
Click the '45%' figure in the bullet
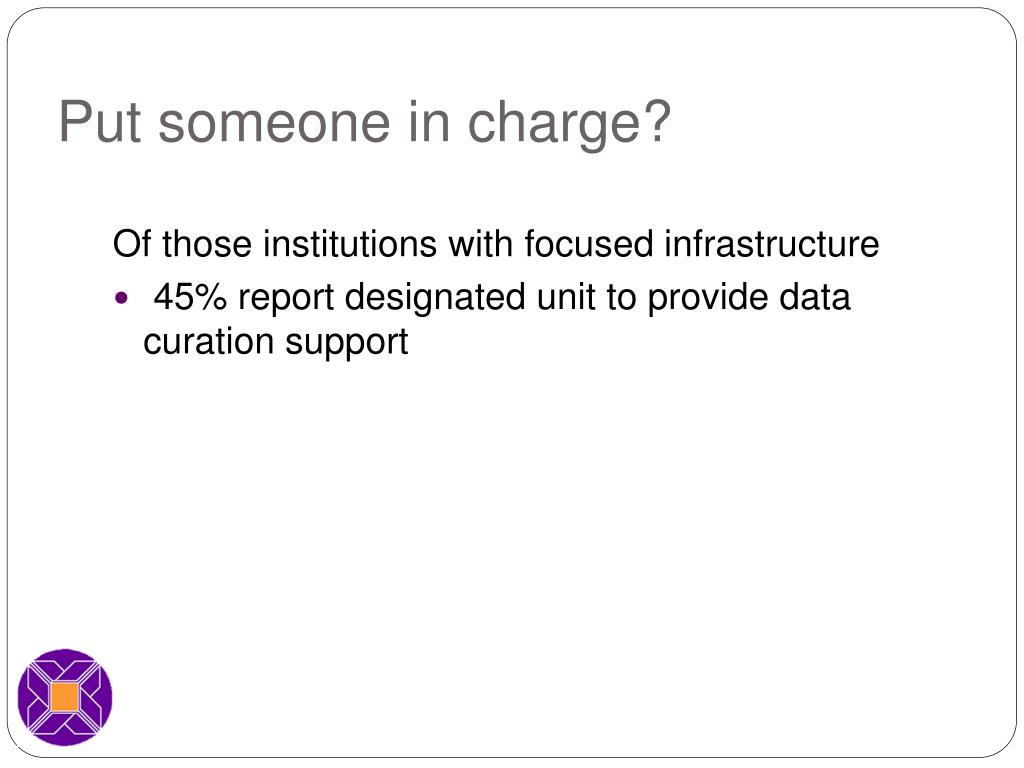tap(190, 297)
